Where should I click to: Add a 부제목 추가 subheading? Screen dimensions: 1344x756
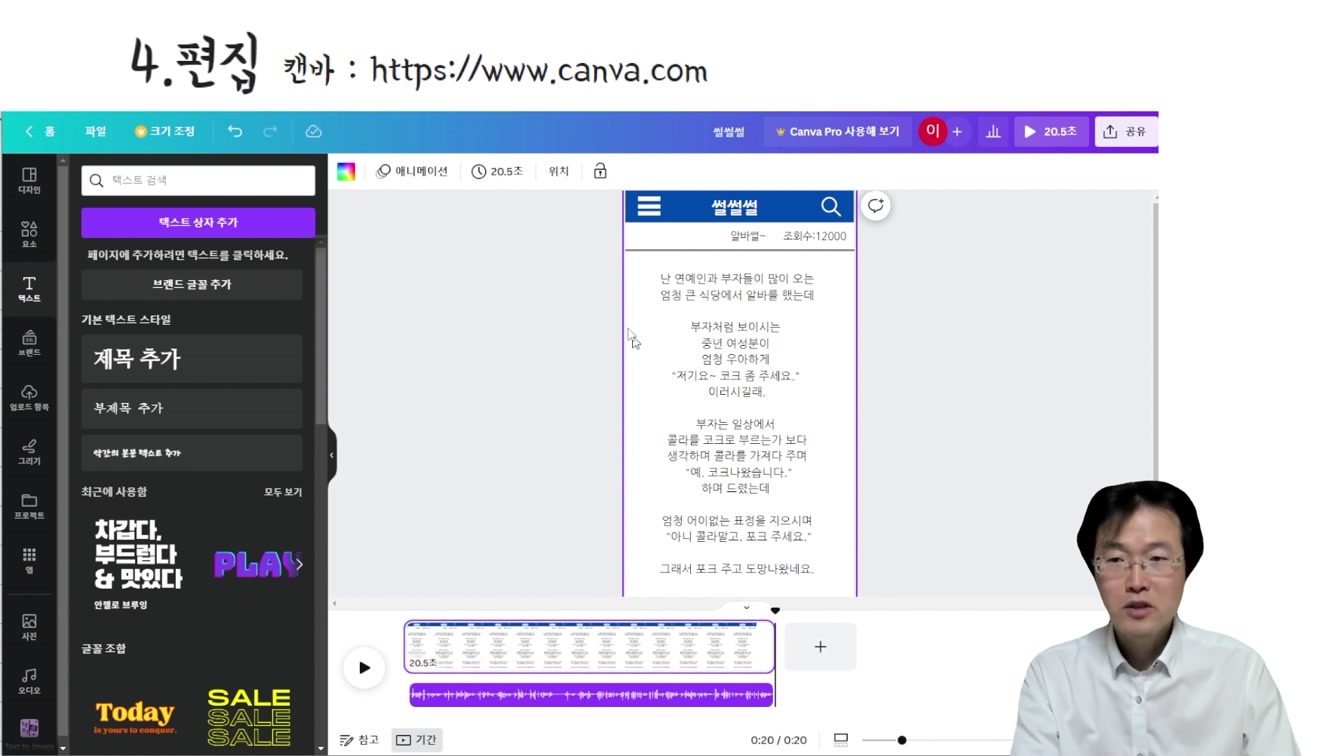click(x=192, y=408)
